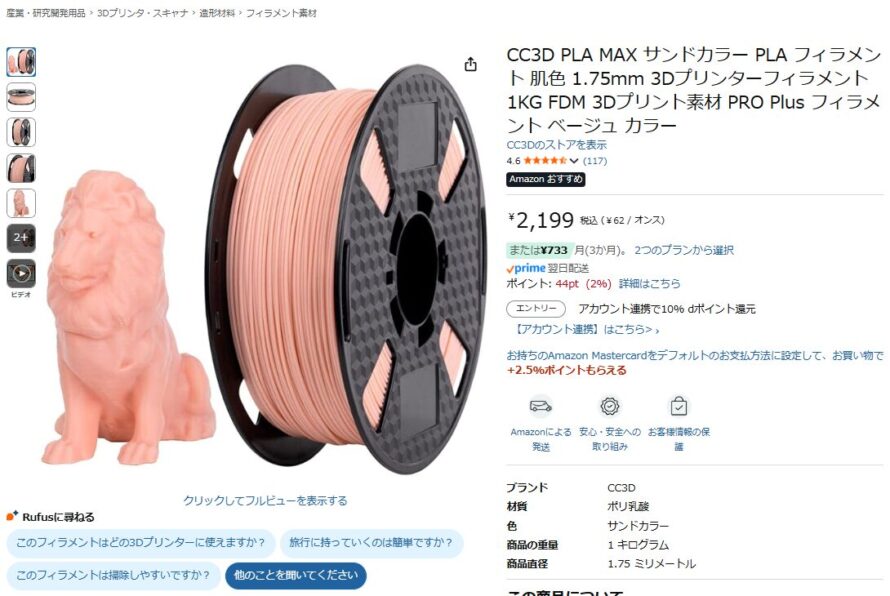Expand the star rating dropdown chevron
This screenshot has height=596, width=890.
[574, 161]
